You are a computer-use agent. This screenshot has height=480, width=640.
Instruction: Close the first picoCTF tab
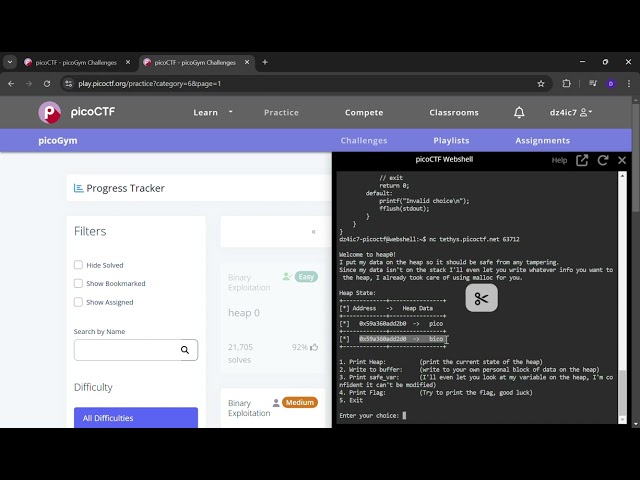128,62
